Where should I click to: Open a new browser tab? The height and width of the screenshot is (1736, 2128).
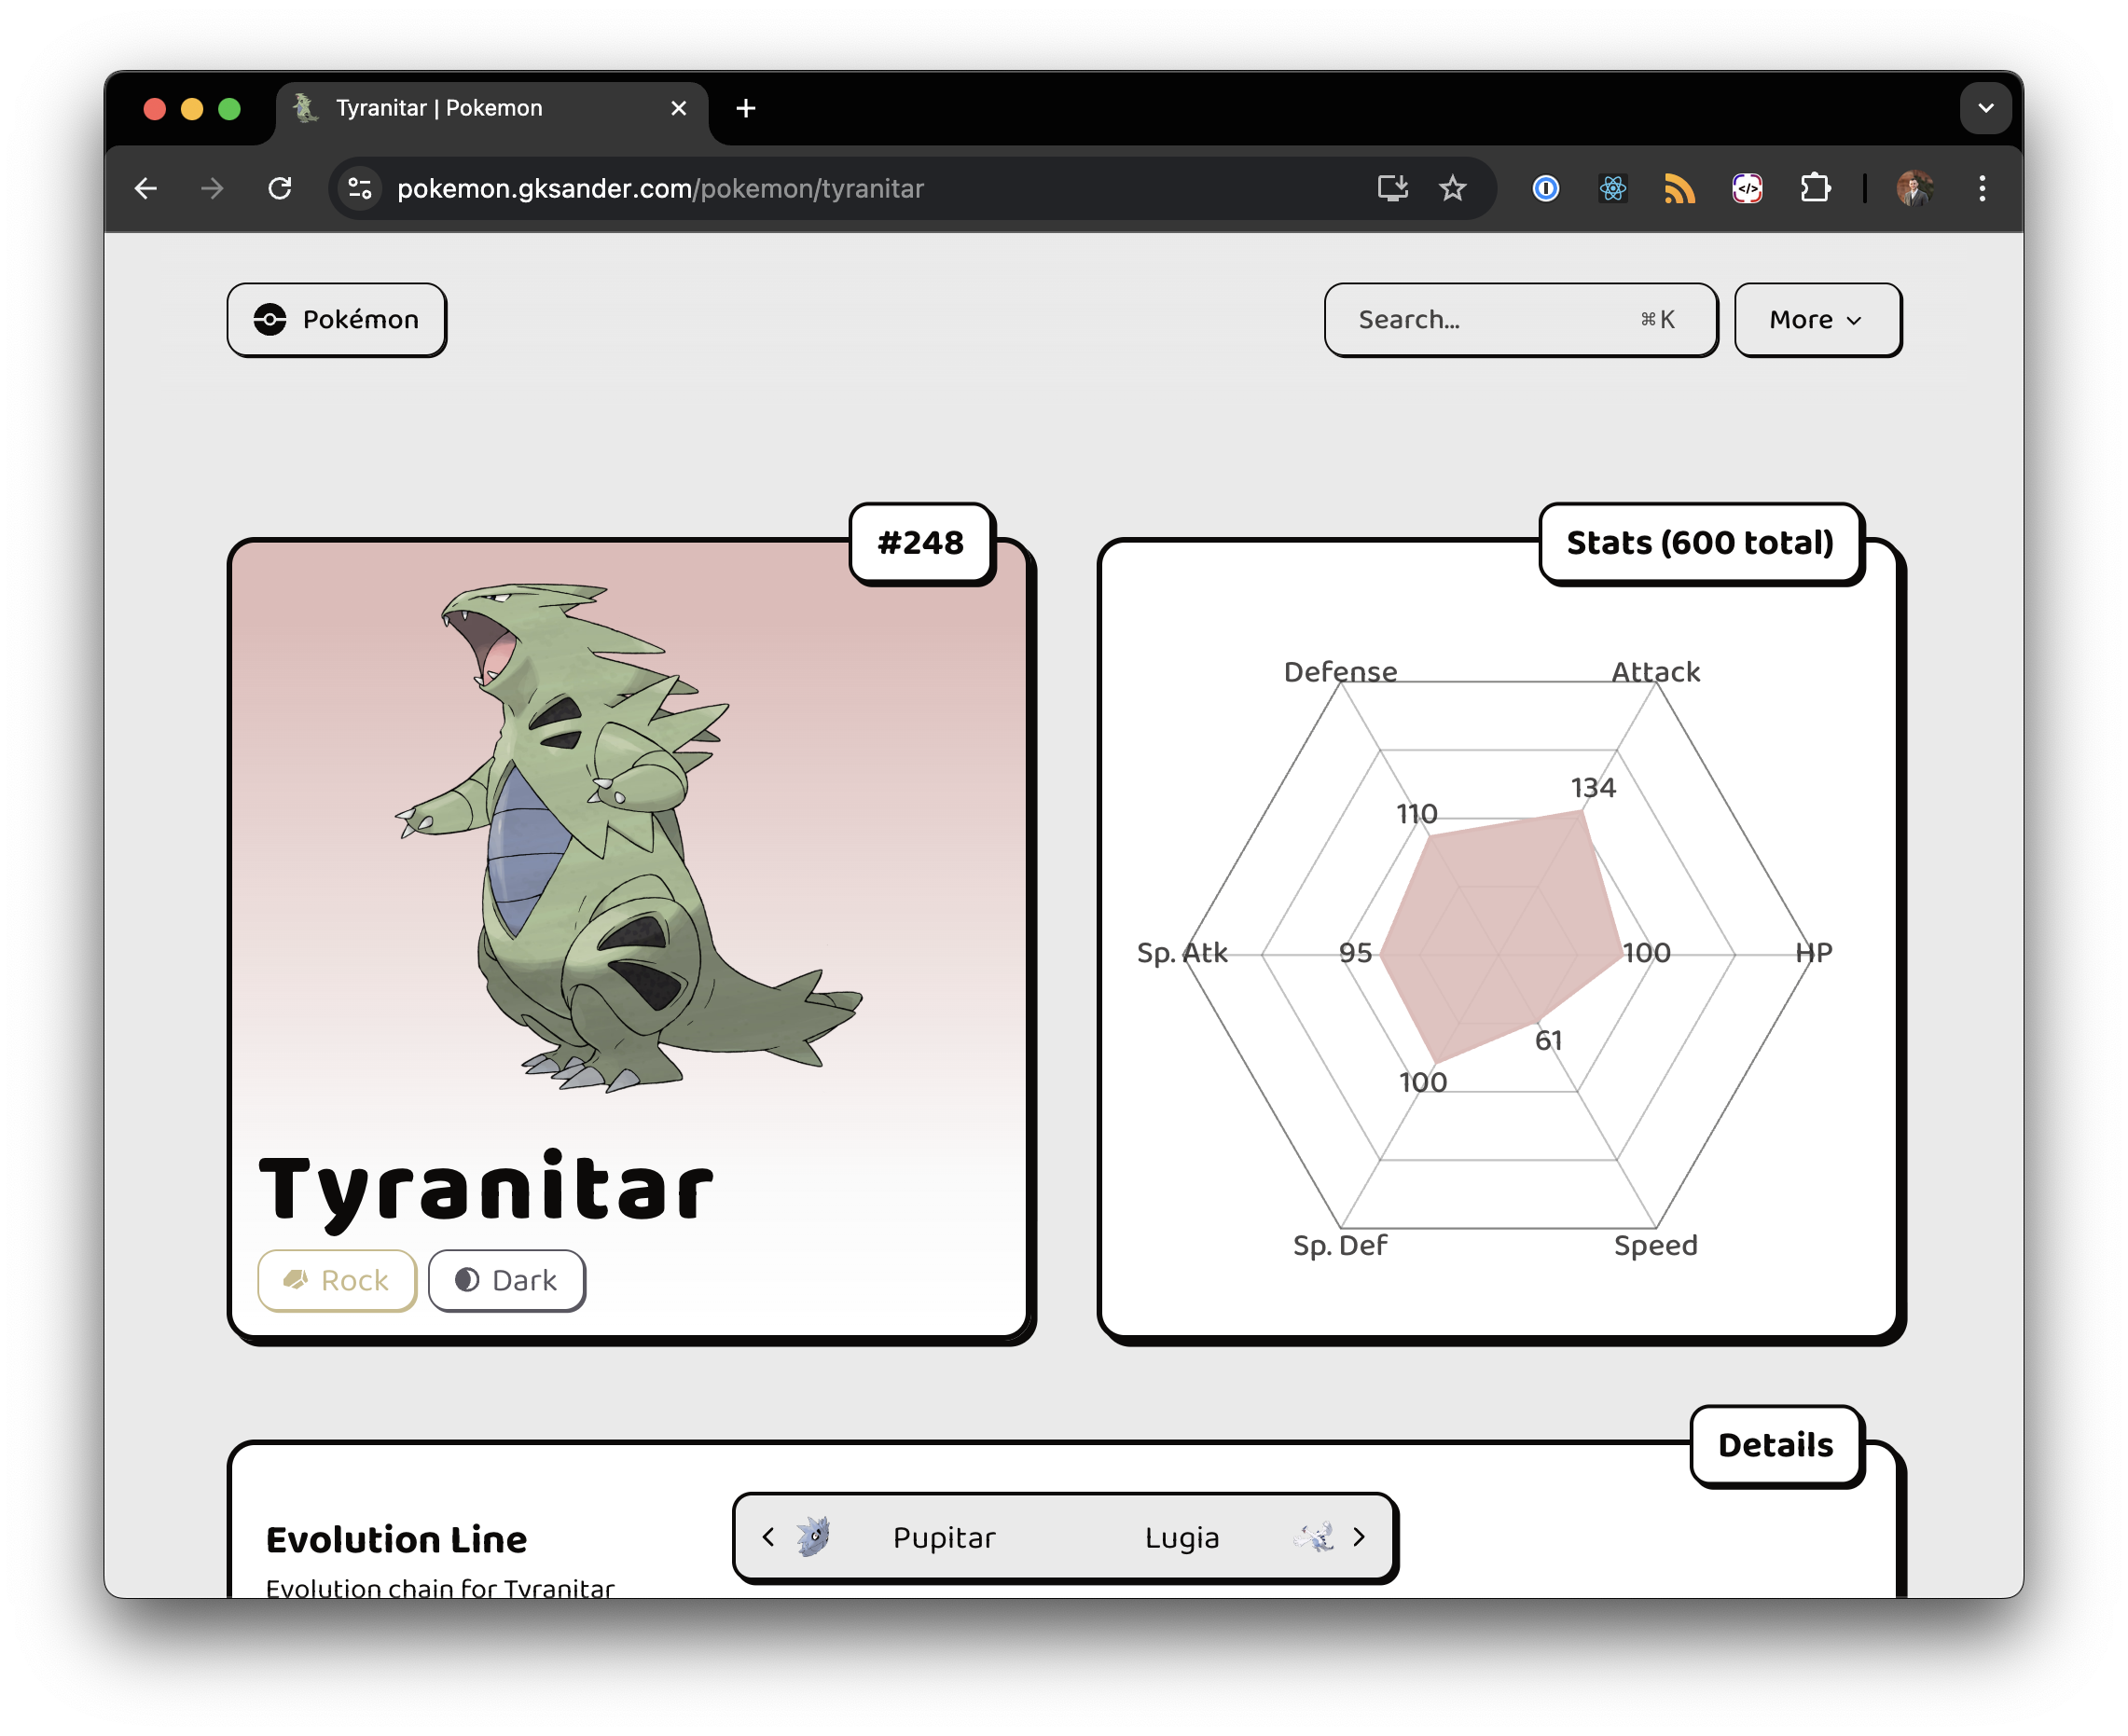[x=745, y=108]
